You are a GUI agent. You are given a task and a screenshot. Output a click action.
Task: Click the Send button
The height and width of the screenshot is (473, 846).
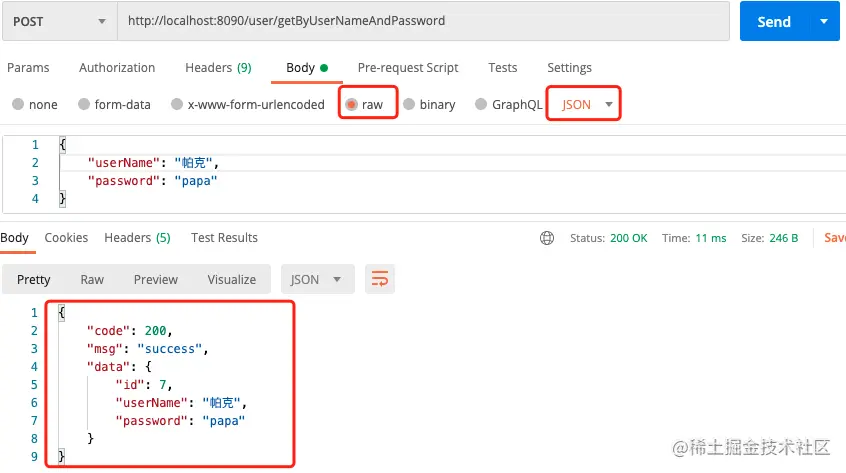tap(774, 22)
